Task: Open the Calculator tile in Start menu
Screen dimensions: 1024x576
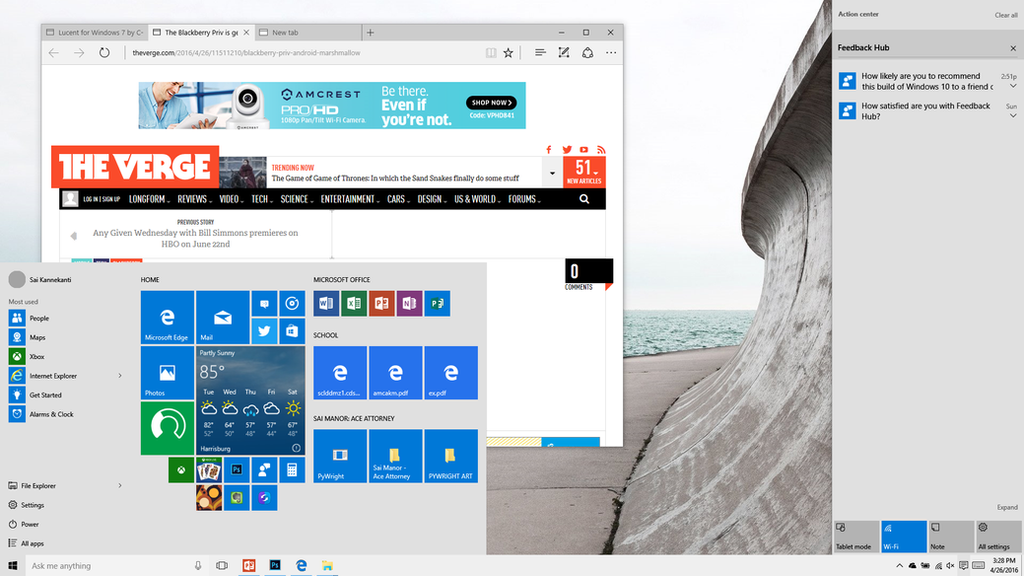Action: click(292, 470)
